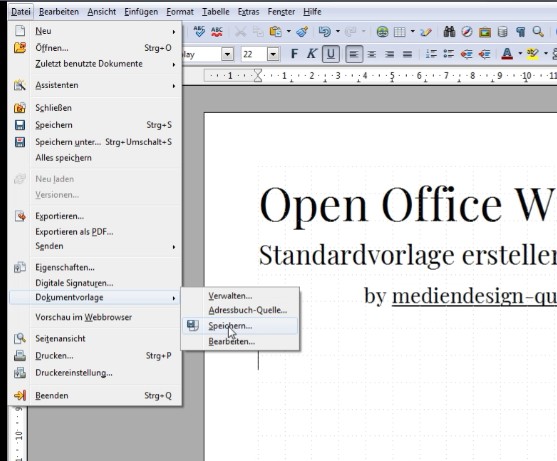This screenshot has width=557, height=461.
Task: Click the highlighting marker icon
Action: click(532, 54)
